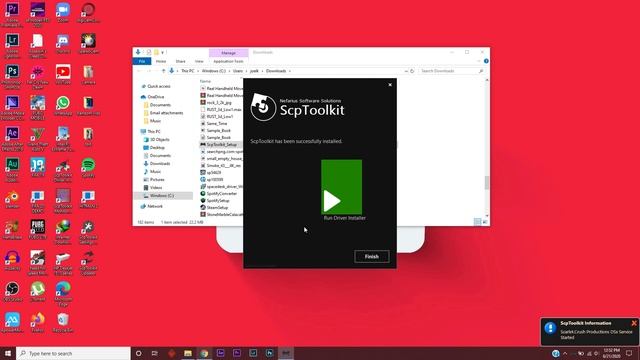This screenshot has height=360, width=640.
Task: Open ScpToolkit Settings desktop shortcut
Action: [88, 231]
